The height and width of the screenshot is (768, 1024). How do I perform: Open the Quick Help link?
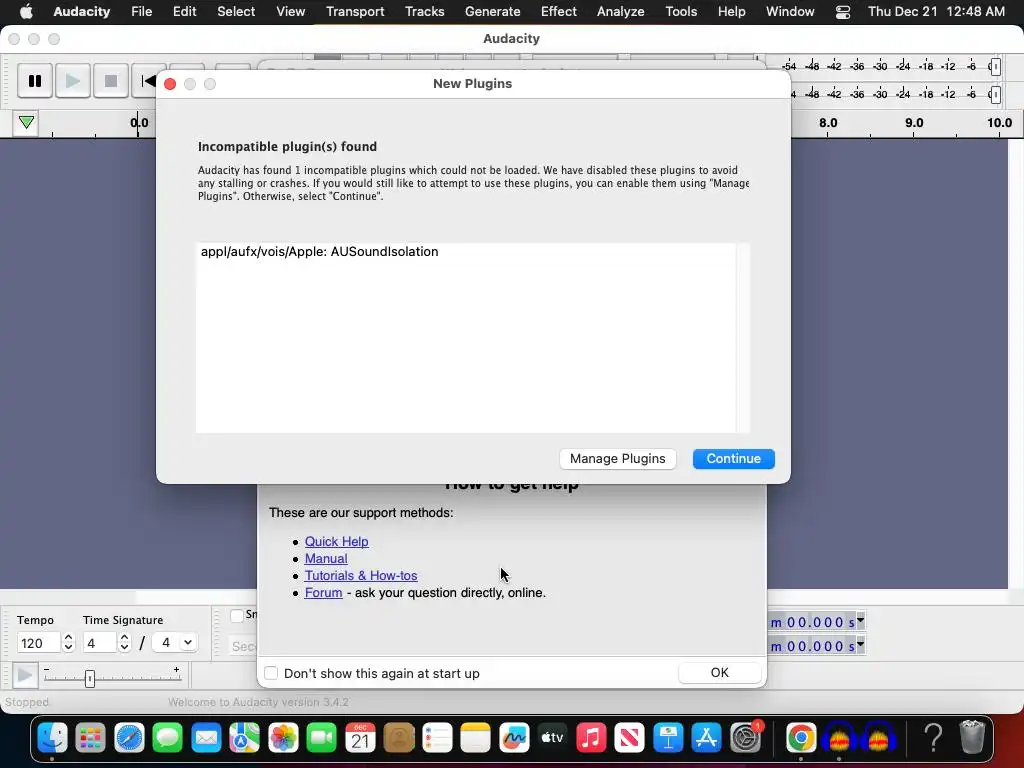336,541
